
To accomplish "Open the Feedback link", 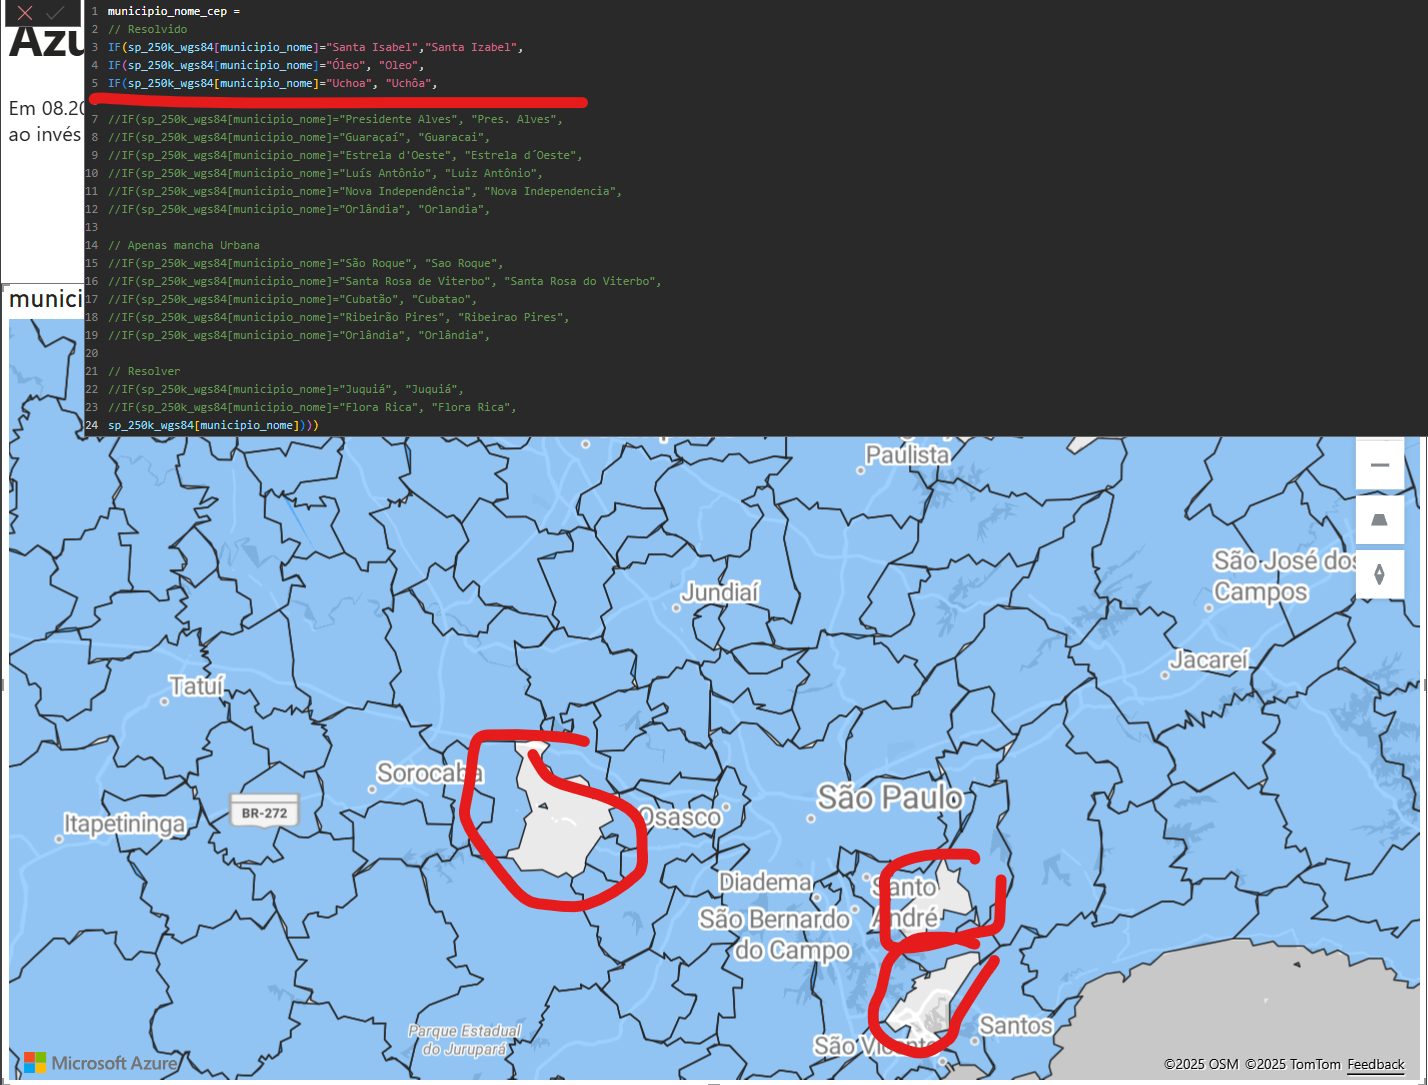I will (x=1375, y=1065).
